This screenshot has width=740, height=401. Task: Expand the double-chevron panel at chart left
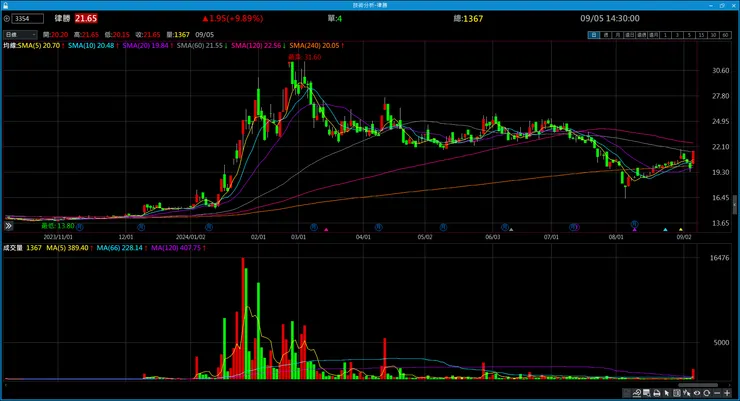pyautogui.click(x=8, y=226)
